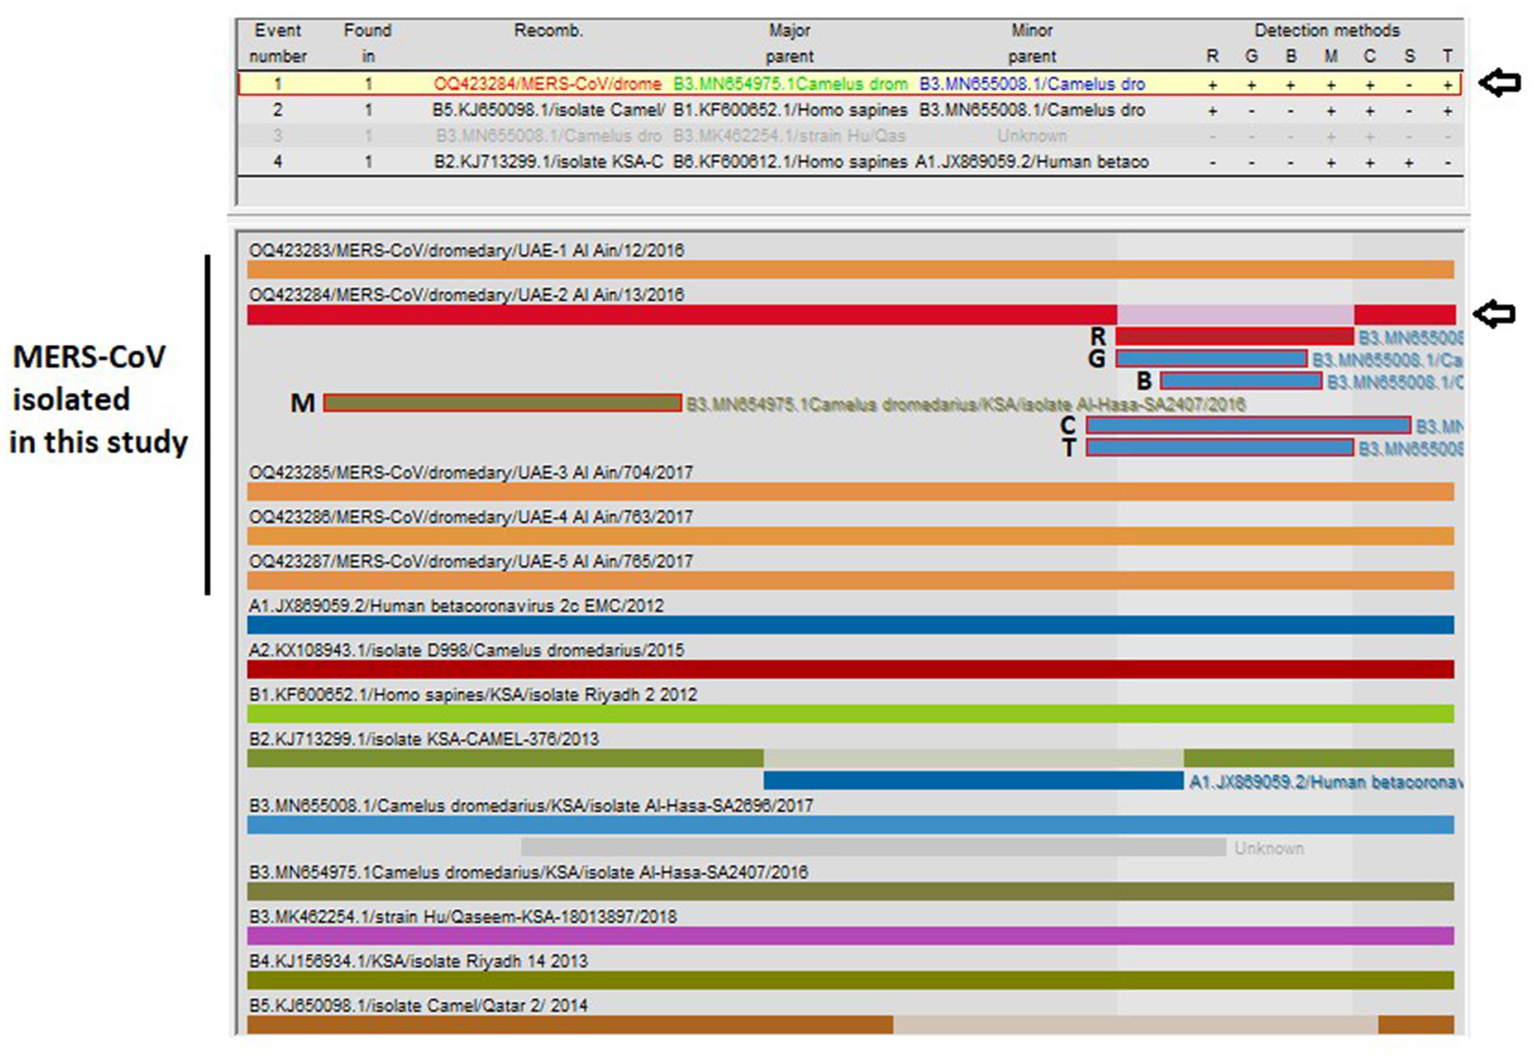Click the olive bar labeled M
Viewport: 1535px width, 1061px height.
[502, 403]
